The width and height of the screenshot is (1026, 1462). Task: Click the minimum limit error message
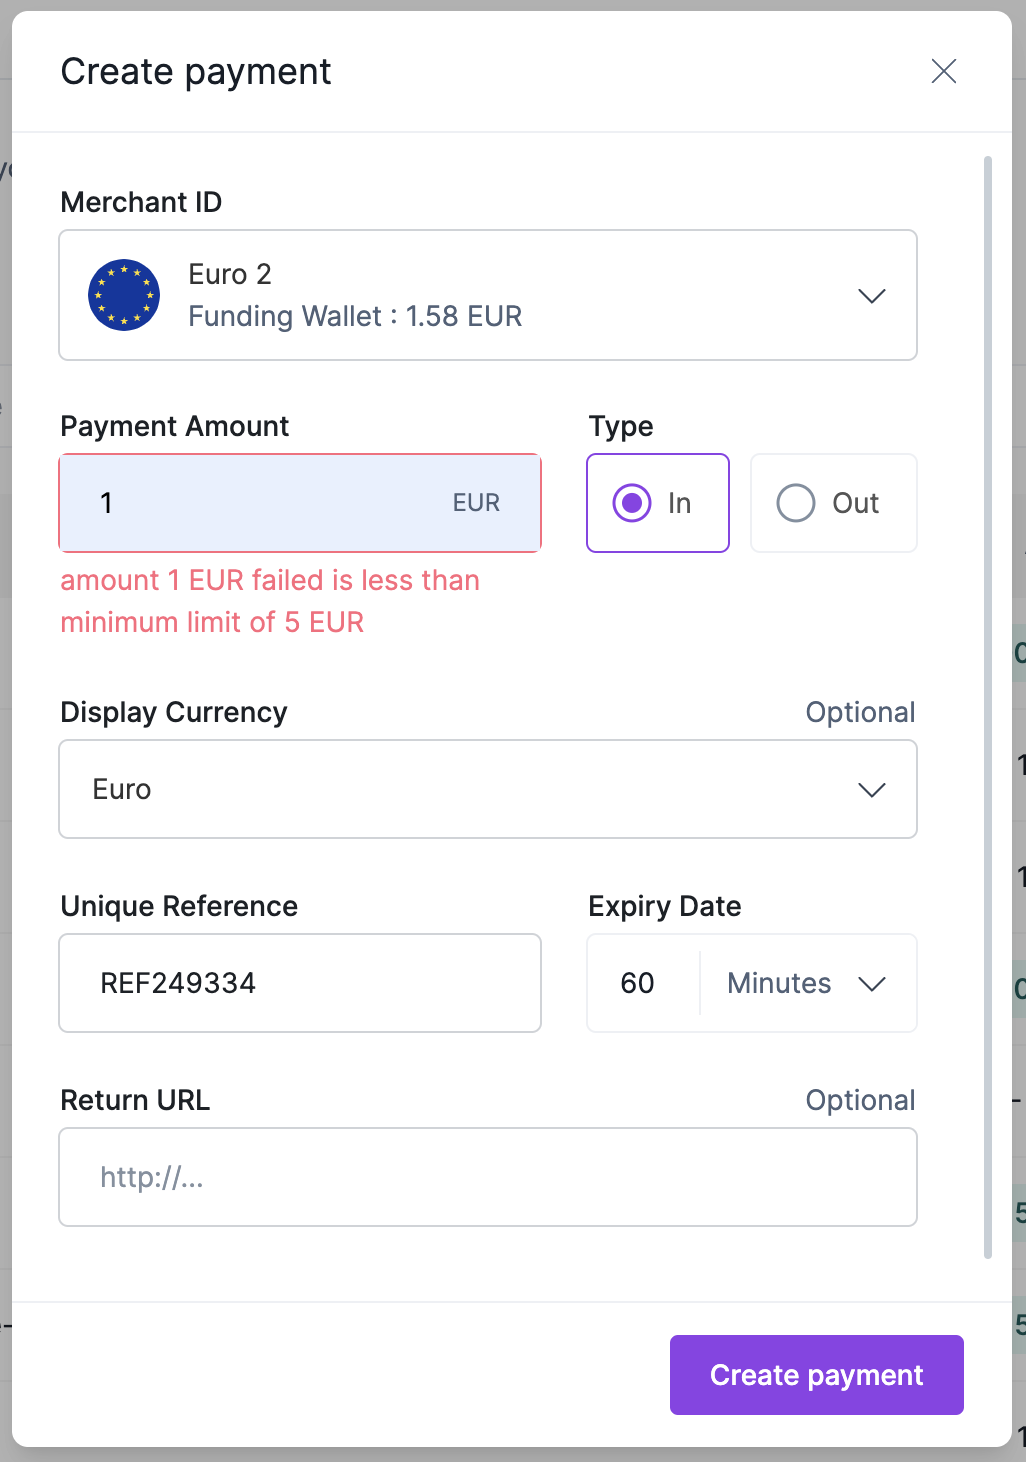(x=270, y=601)
